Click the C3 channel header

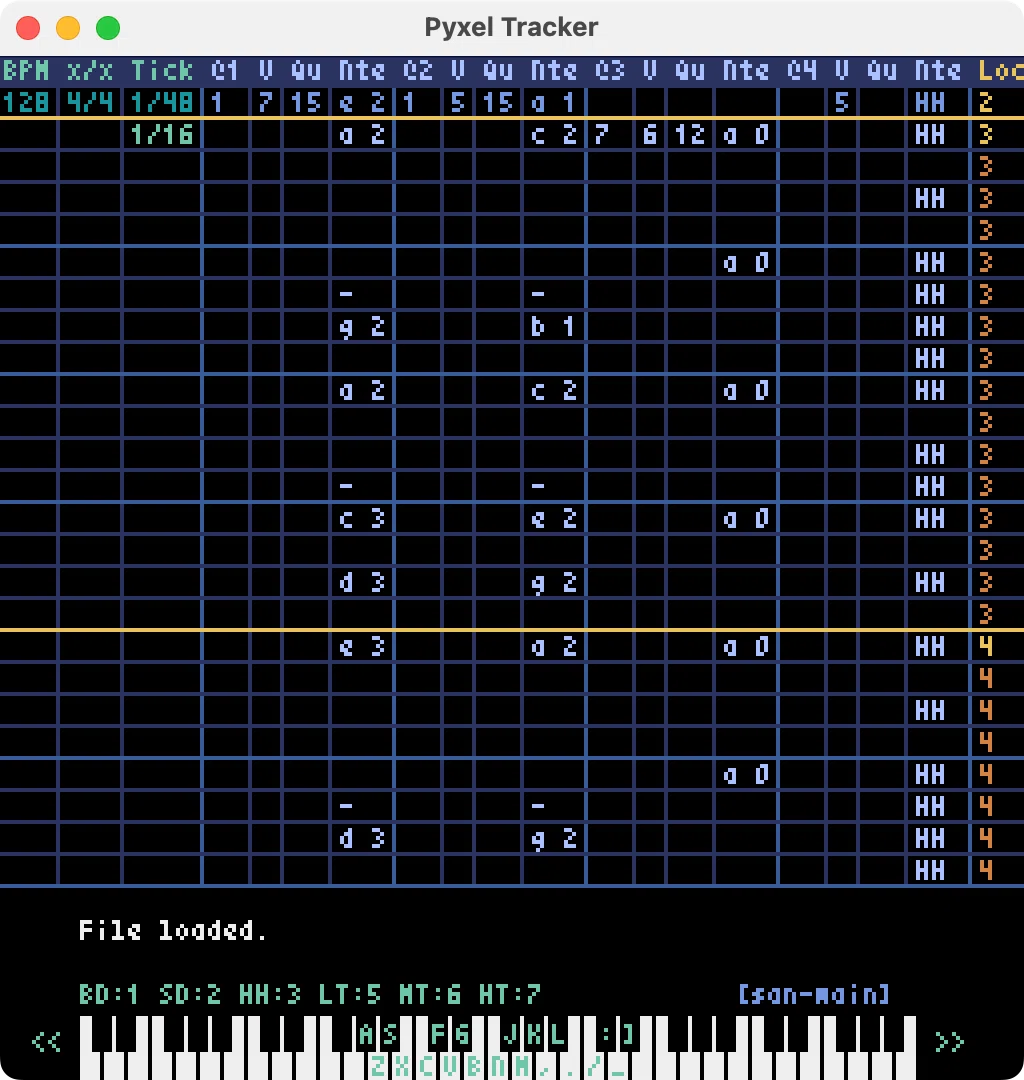click(x=609, y=70)
